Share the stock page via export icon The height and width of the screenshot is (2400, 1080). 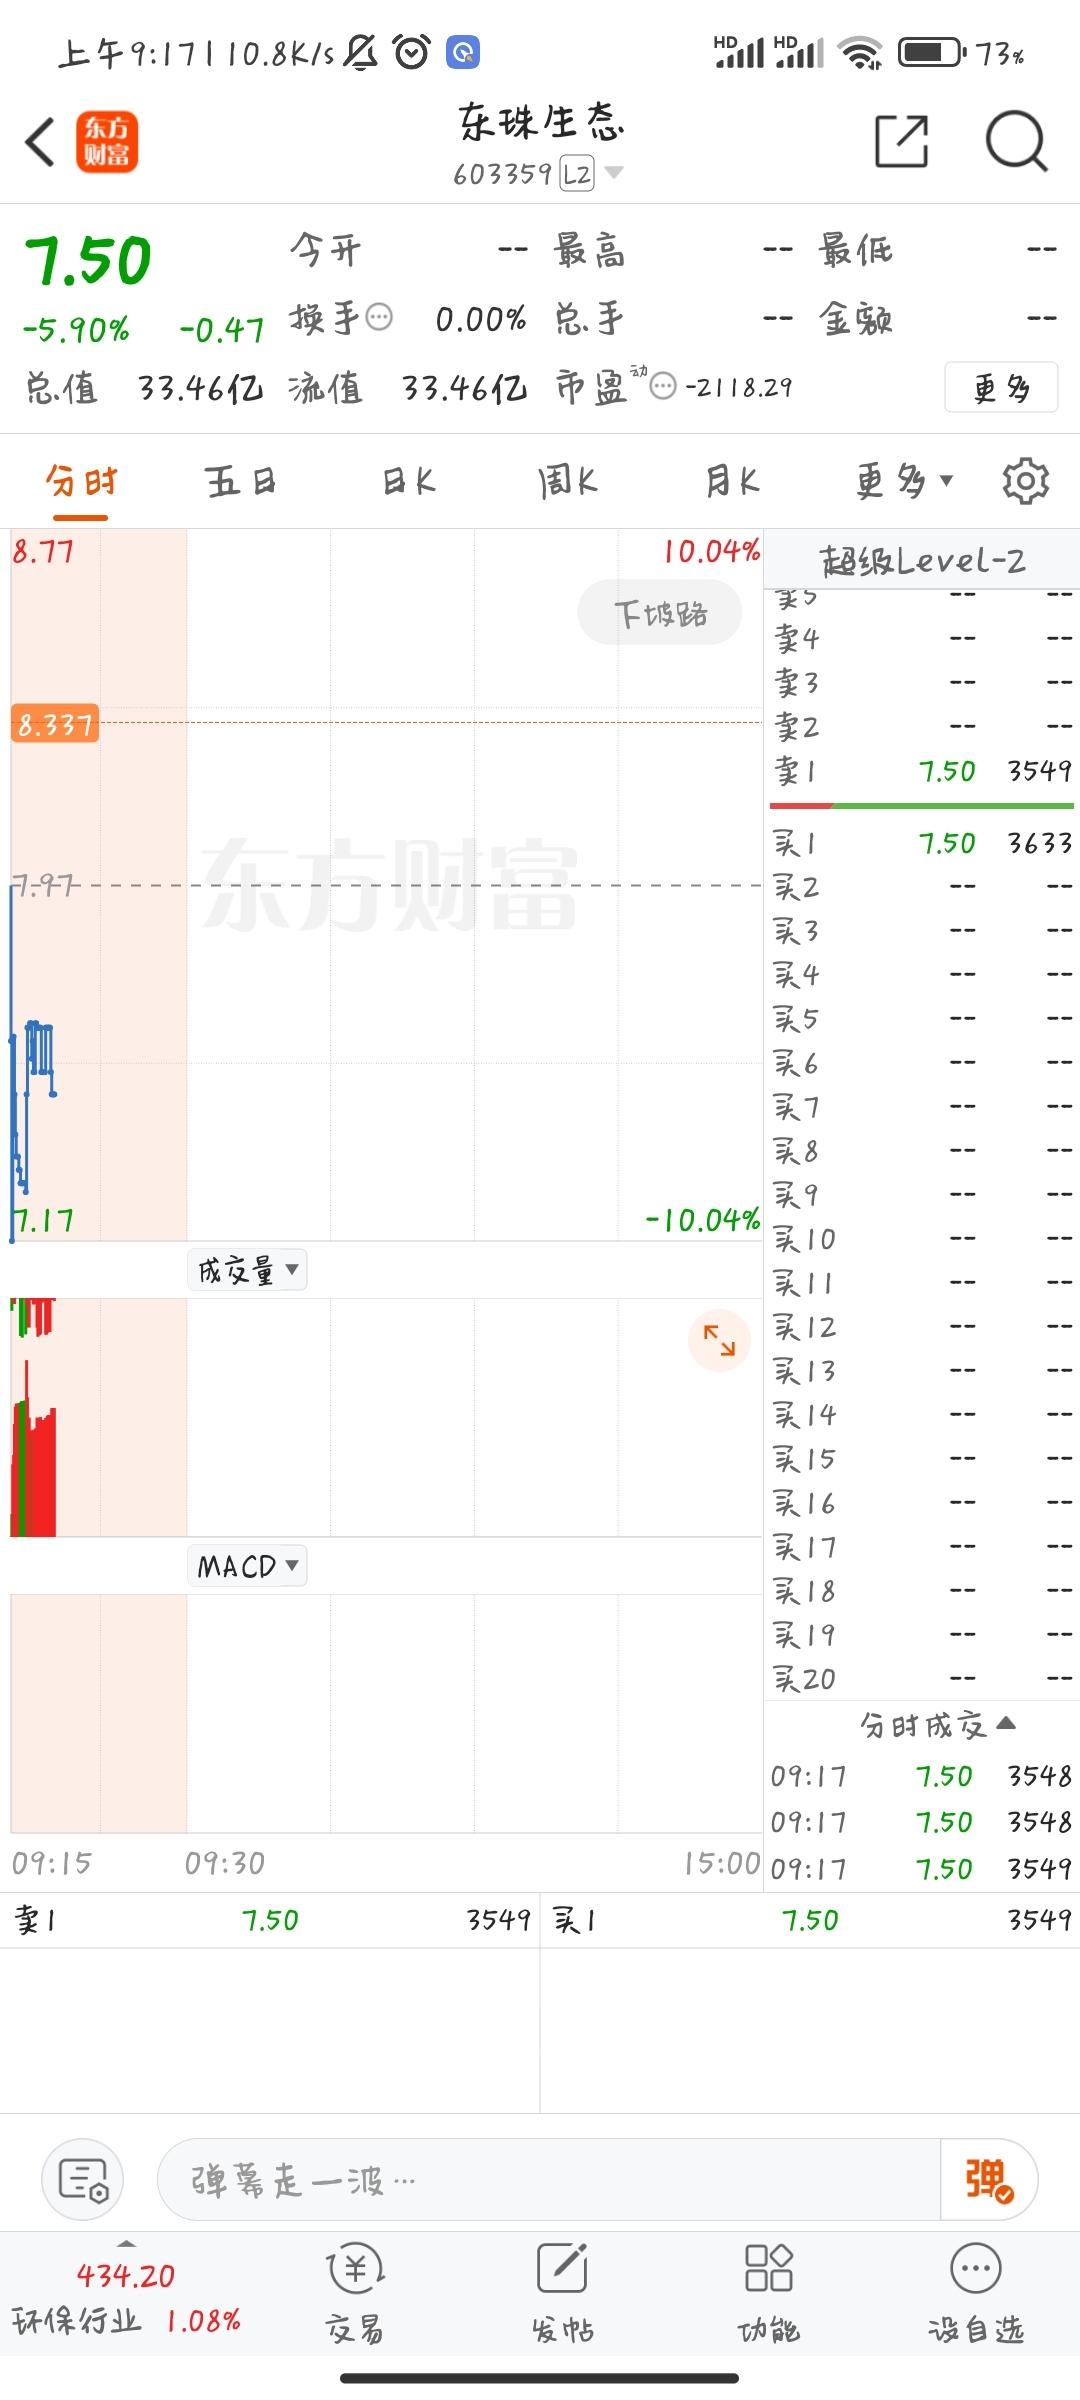(x=902, y=141)
